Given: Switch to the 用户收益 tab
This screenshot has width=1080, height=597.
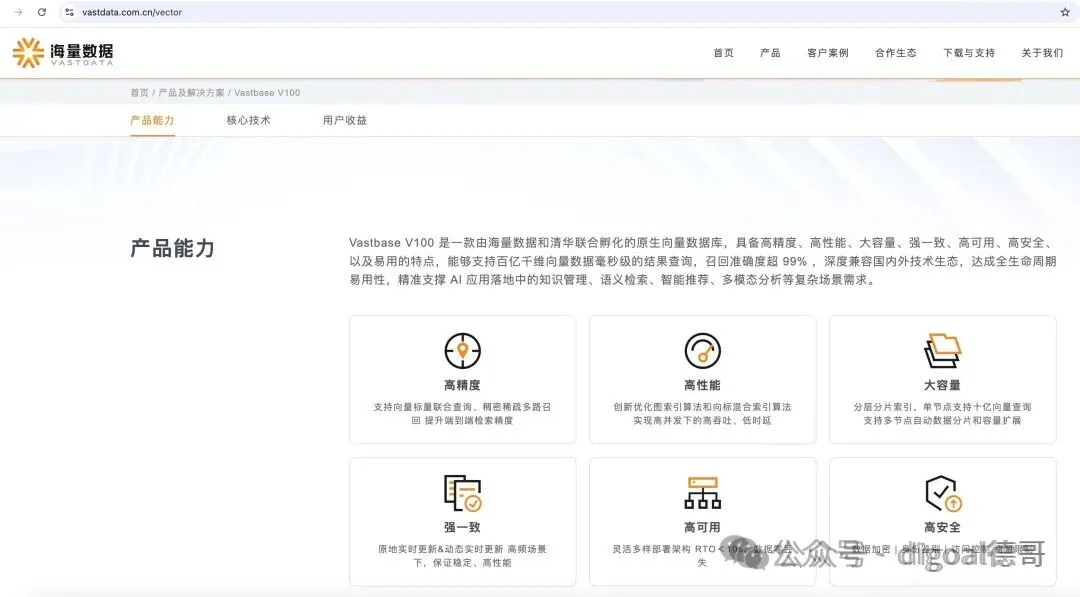Looking at the screenshot, I should click(x=345, y=121).
